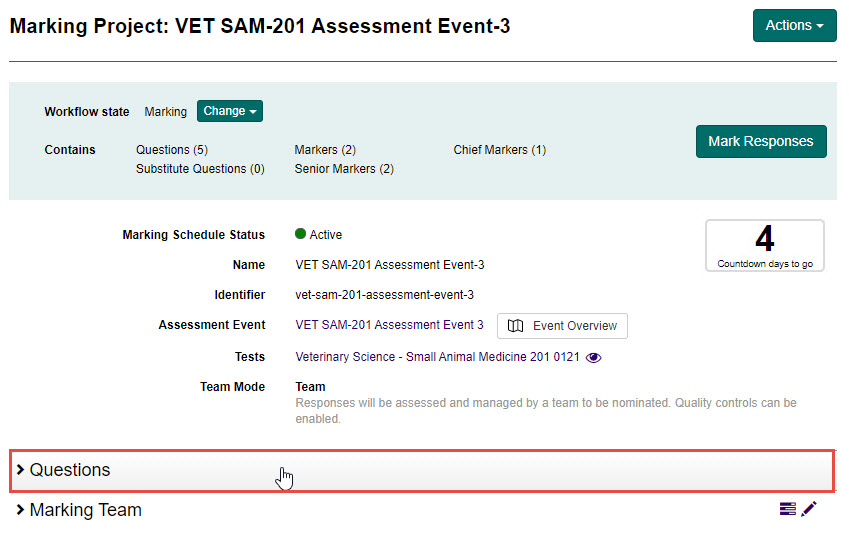Click the book icon in Event Overview
The image size is (849, 550).
pyautogui.click(x=516, y=326)
